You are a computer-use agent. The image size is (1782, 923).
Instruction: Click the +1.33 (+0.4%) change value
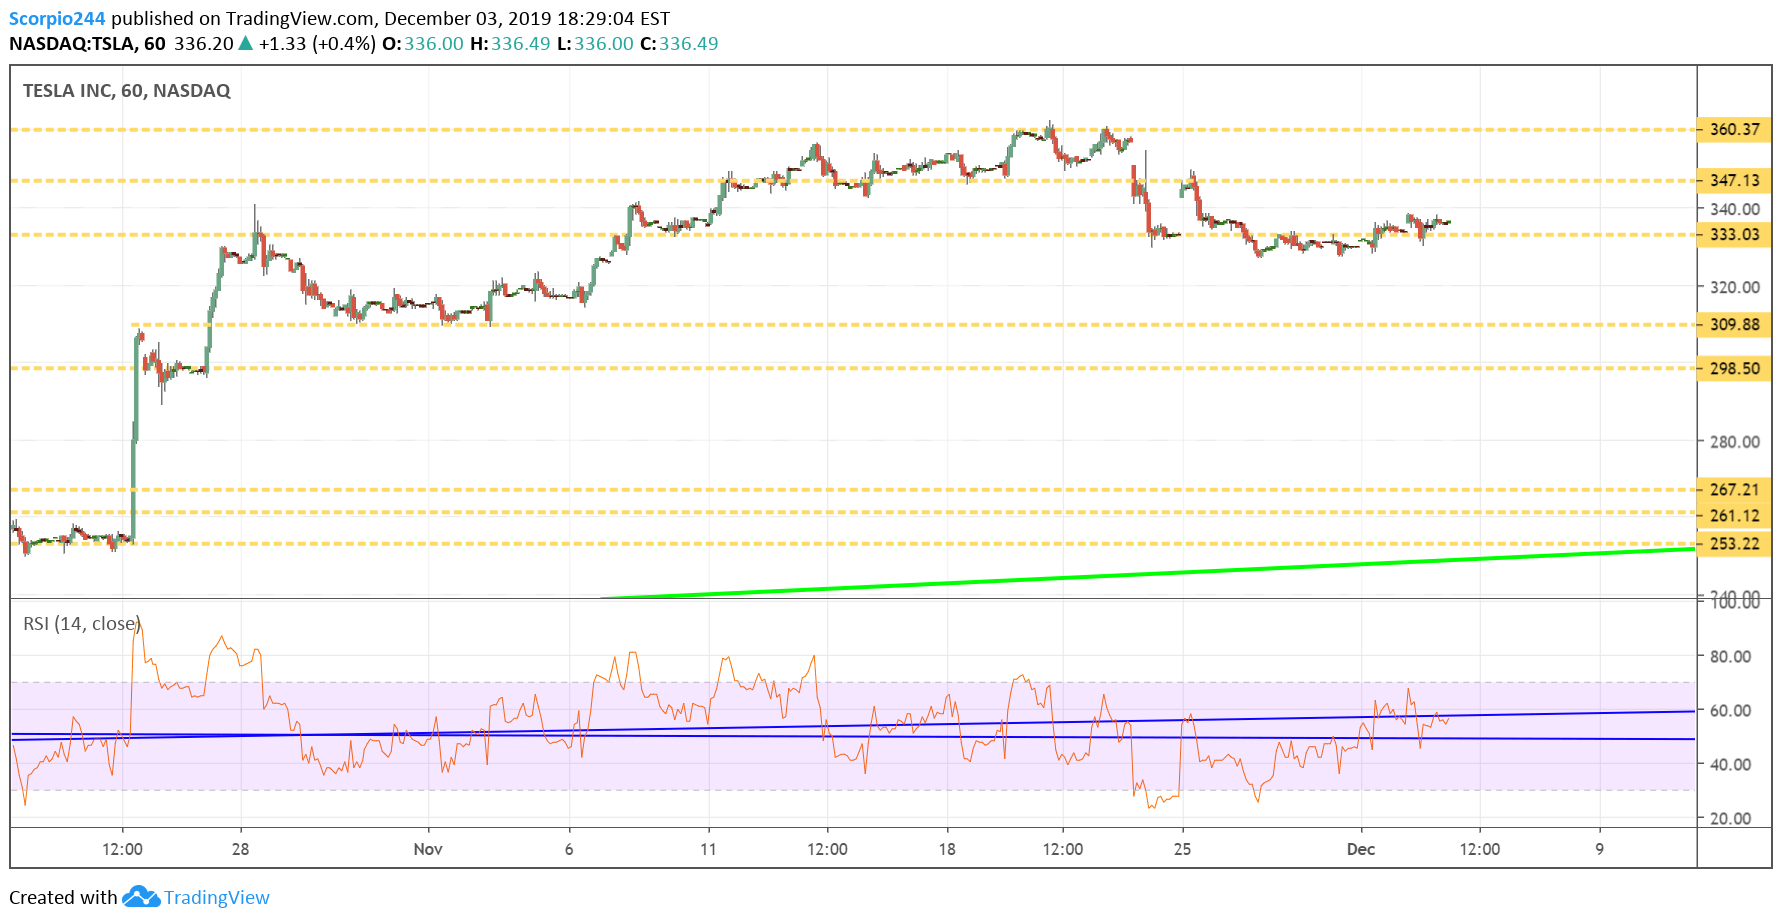317,43
